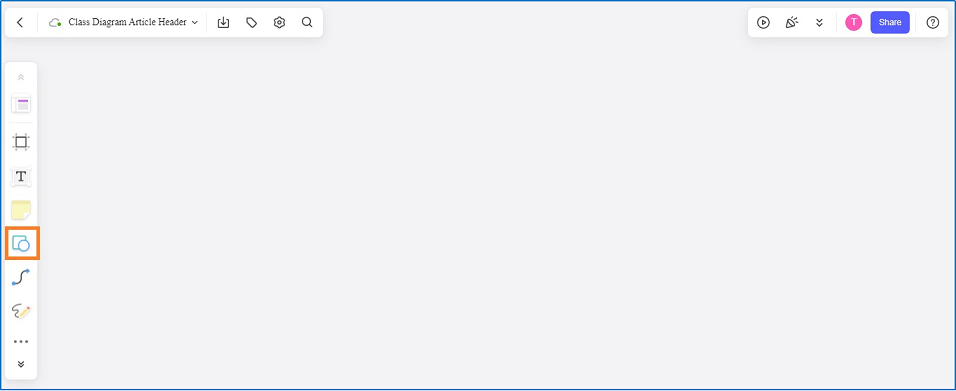Open board settings gear icon

(x=279, y=23)
